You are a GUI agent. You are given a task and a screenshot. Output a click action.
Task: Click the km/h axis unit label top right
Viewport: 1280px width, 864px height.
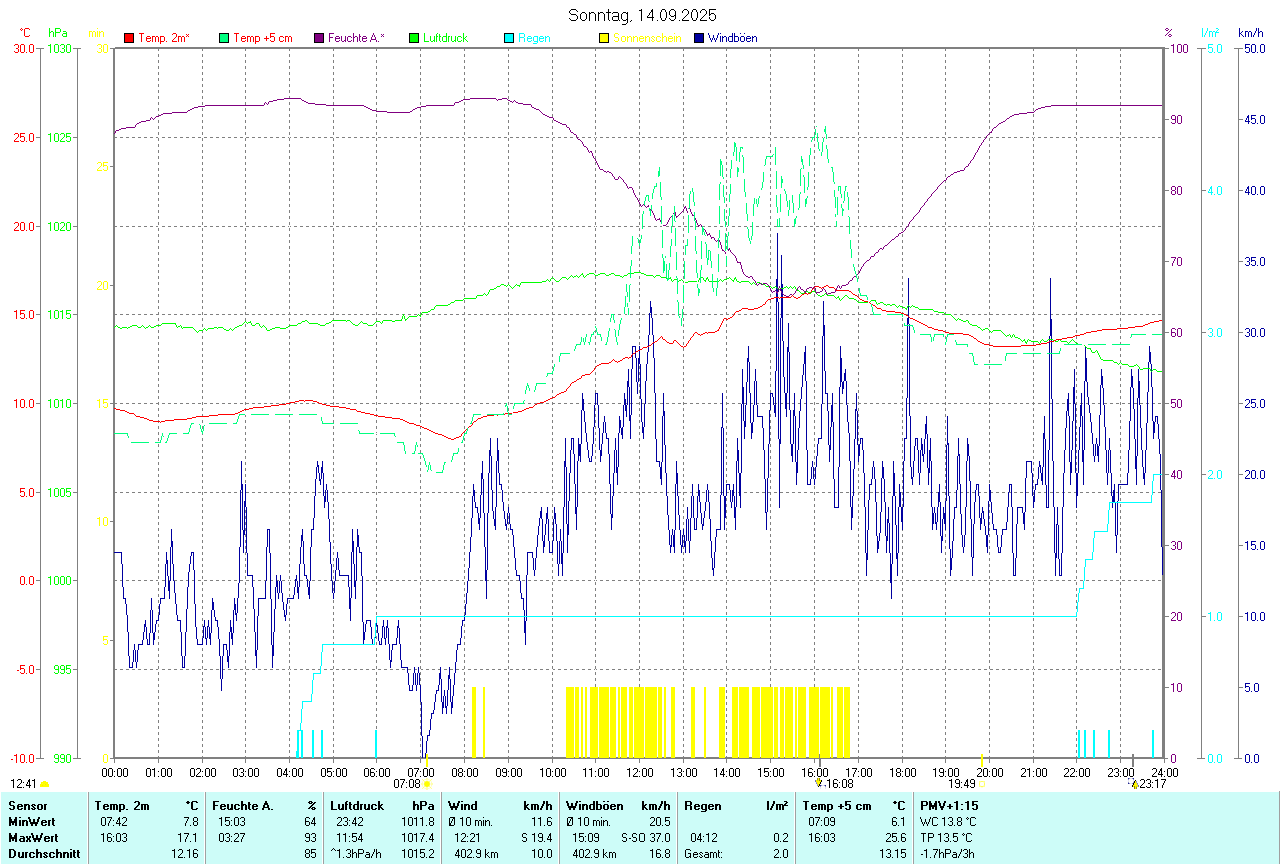(1251, 33)
